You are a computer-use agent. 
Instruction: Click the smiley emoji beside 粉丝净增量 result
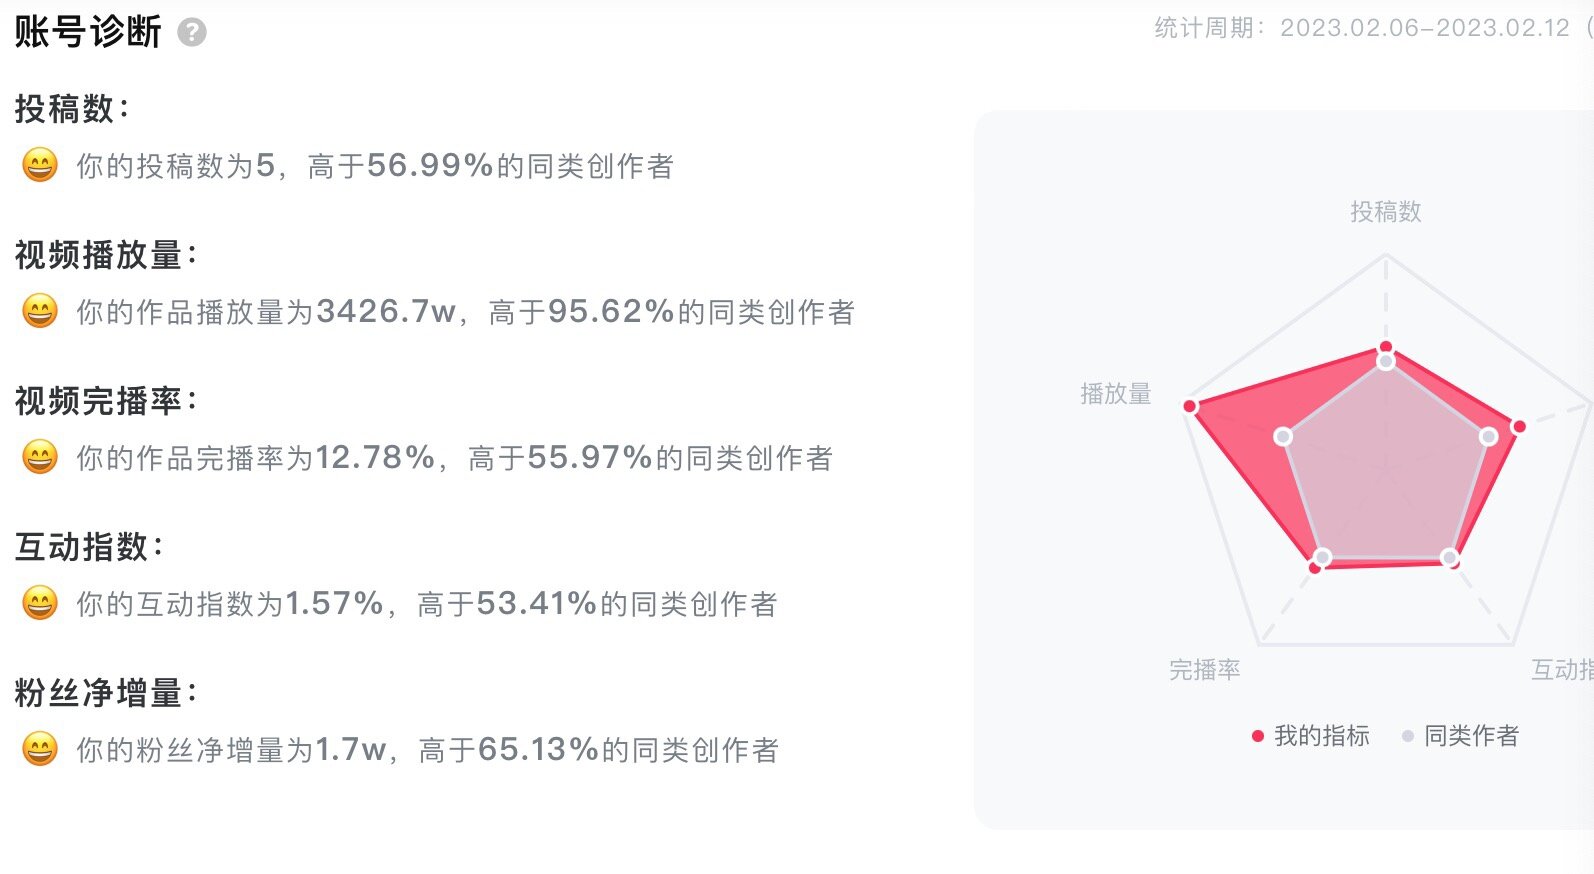[40, 749]
